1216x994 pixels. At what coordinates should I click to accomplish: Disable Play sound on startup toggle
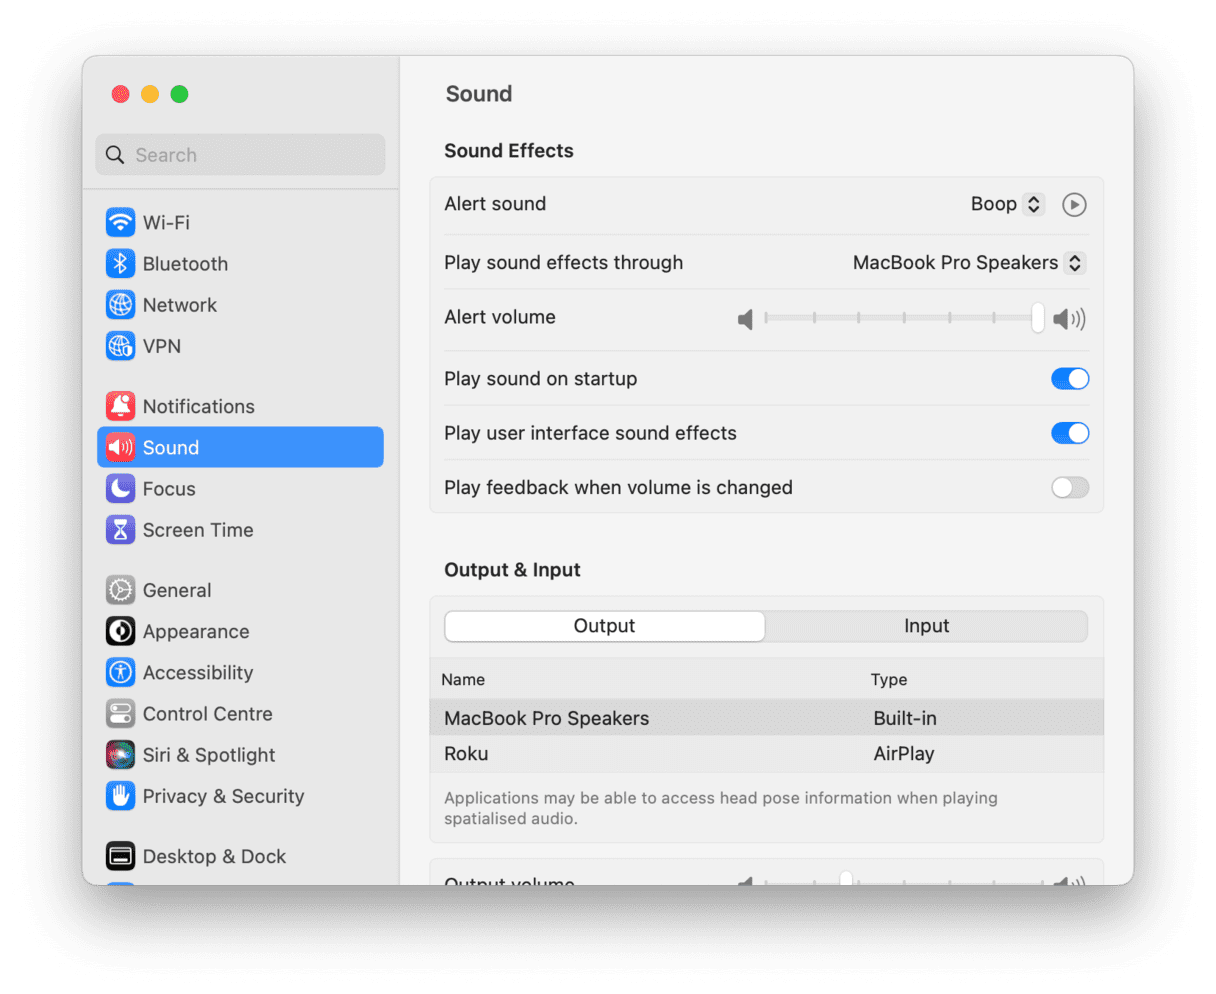[1069, 379]
